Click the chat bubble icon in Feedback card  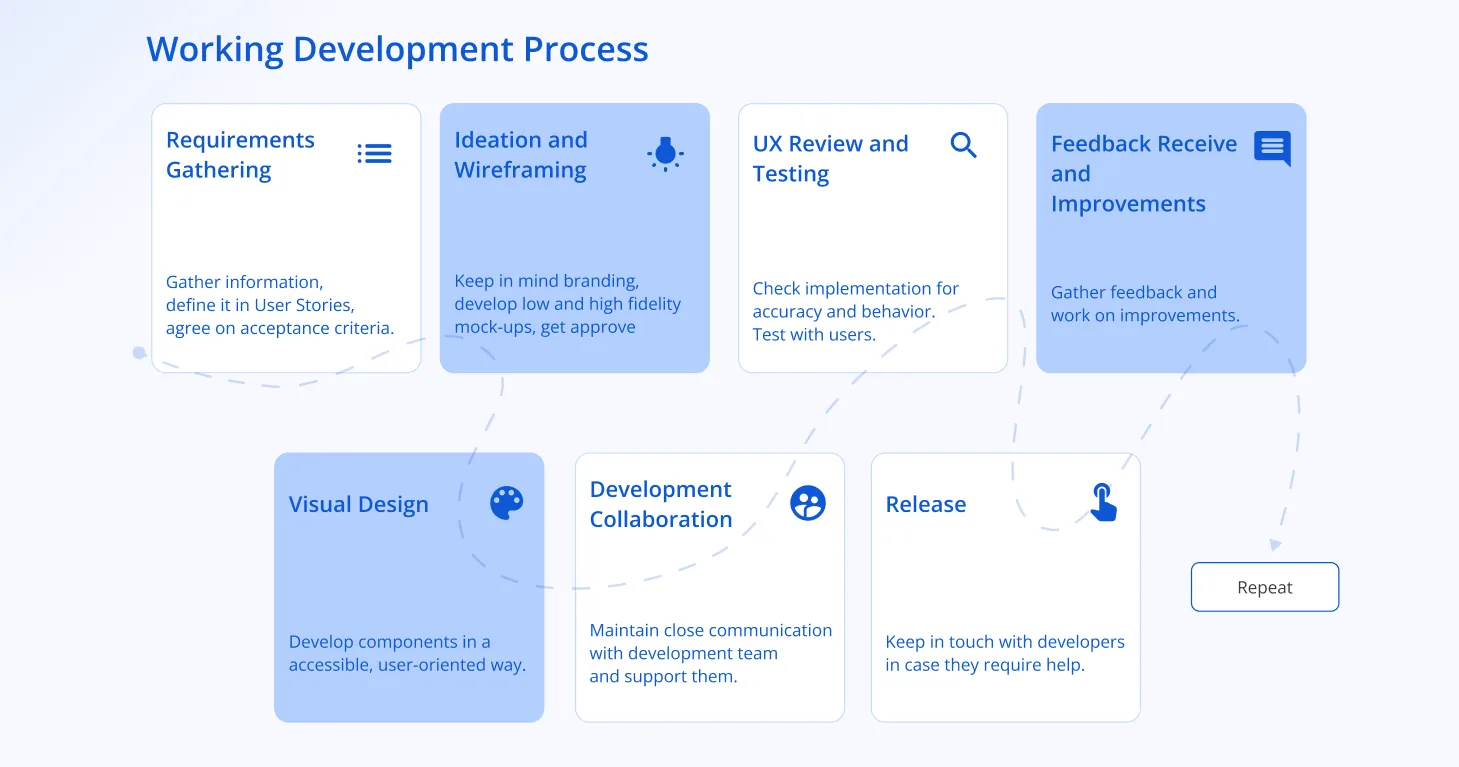click(x=1272, y=148)
